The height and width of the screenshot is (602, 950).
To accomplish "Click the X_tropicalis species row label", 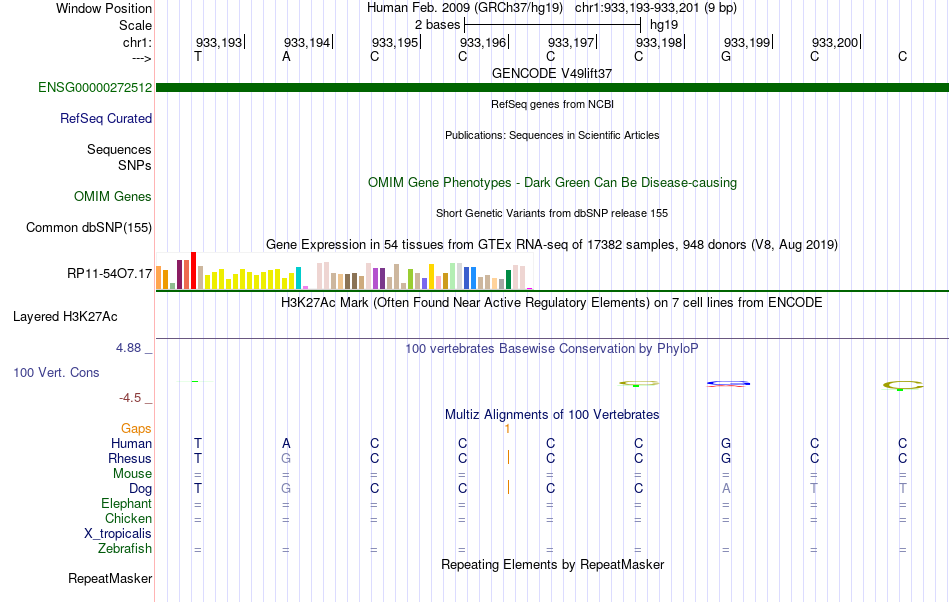I will pyautogui.click(x=118, y=534).
